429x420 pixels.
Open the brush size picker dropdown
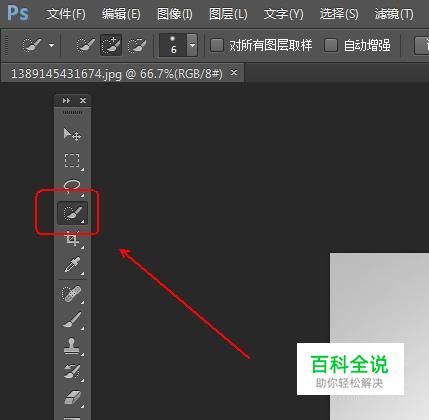(x=192, y=45)
